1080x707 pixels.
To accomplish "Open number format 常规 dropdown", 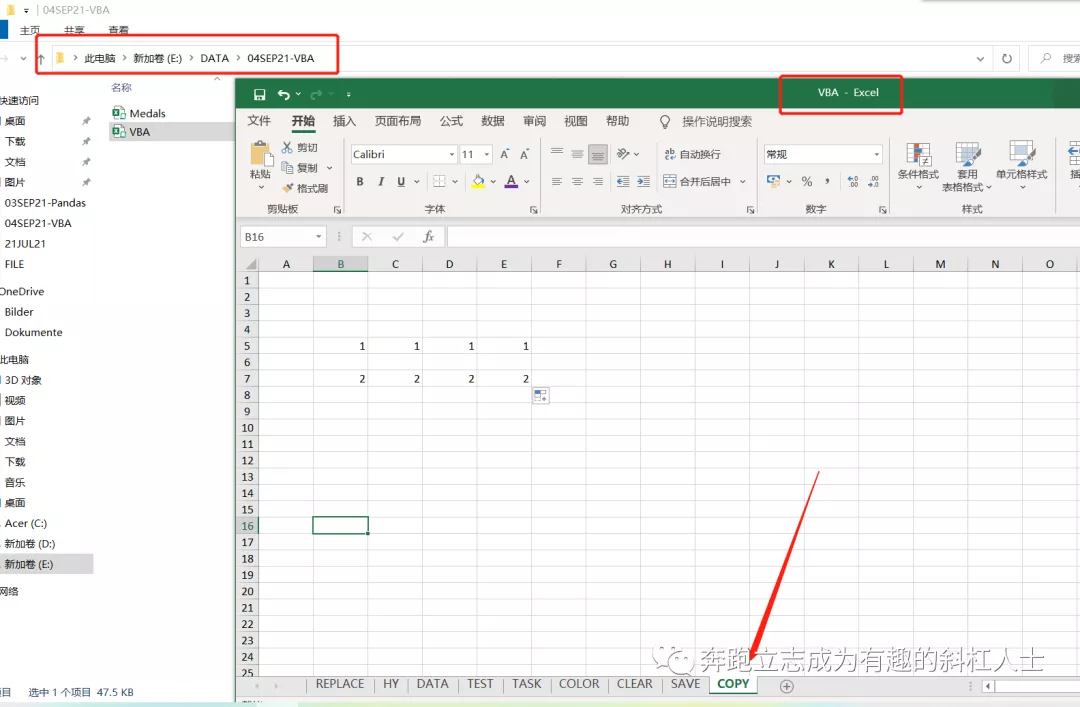I will [x=877, y=154].
